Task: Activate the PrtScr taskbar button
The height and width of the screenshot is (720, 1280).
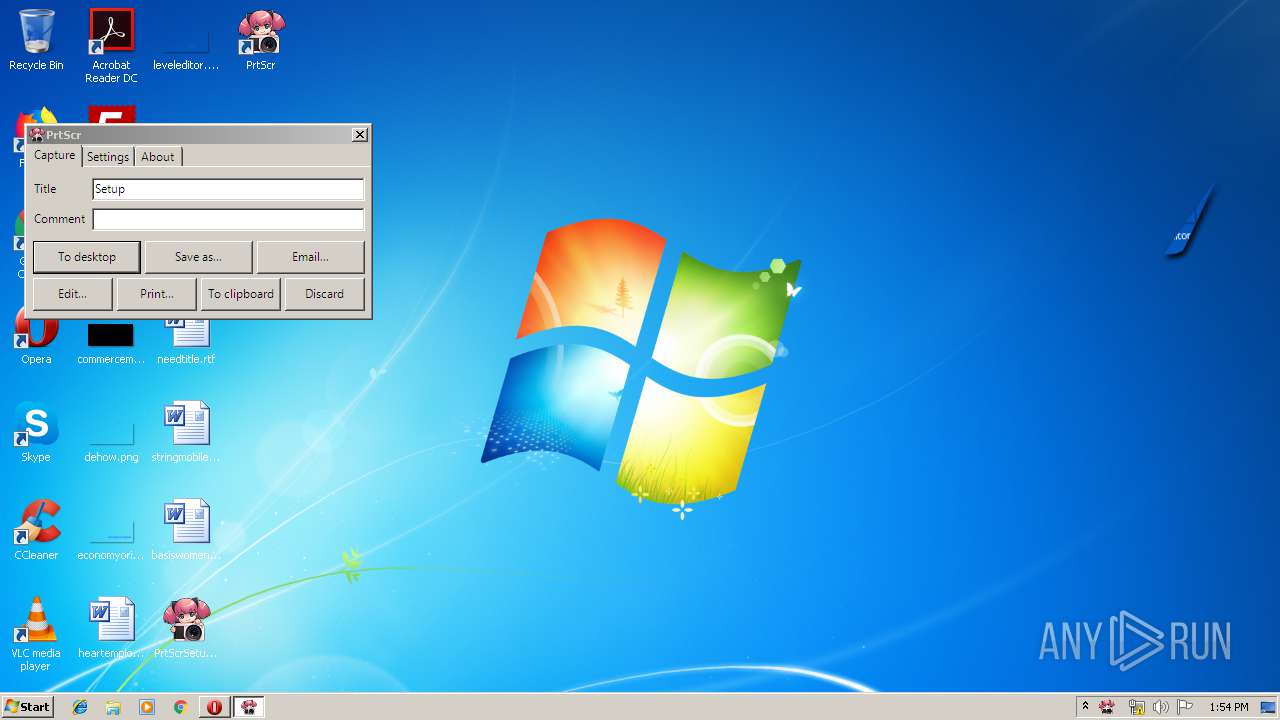Action: tap(249, 707)
